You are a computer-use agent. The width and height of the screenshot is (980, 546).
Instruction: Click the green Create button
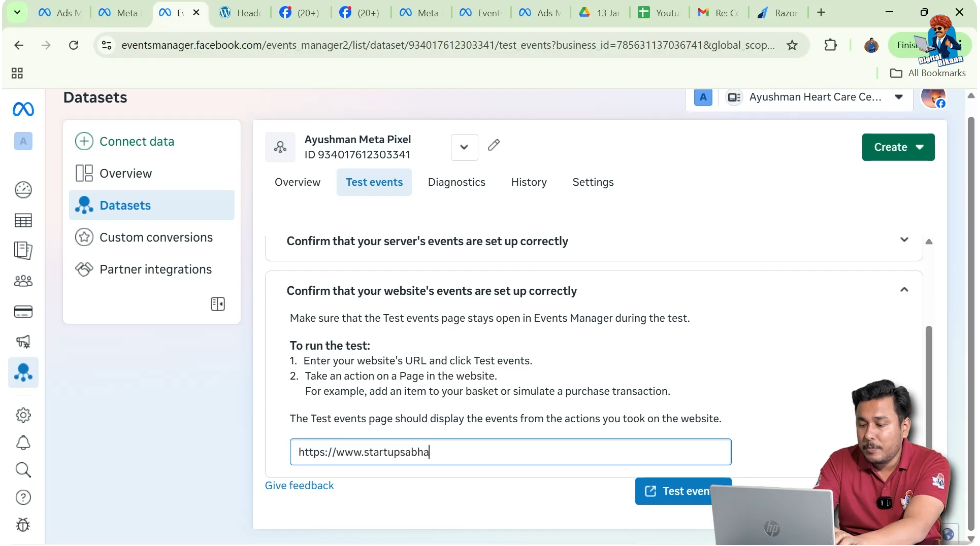(x=898, y=147)
